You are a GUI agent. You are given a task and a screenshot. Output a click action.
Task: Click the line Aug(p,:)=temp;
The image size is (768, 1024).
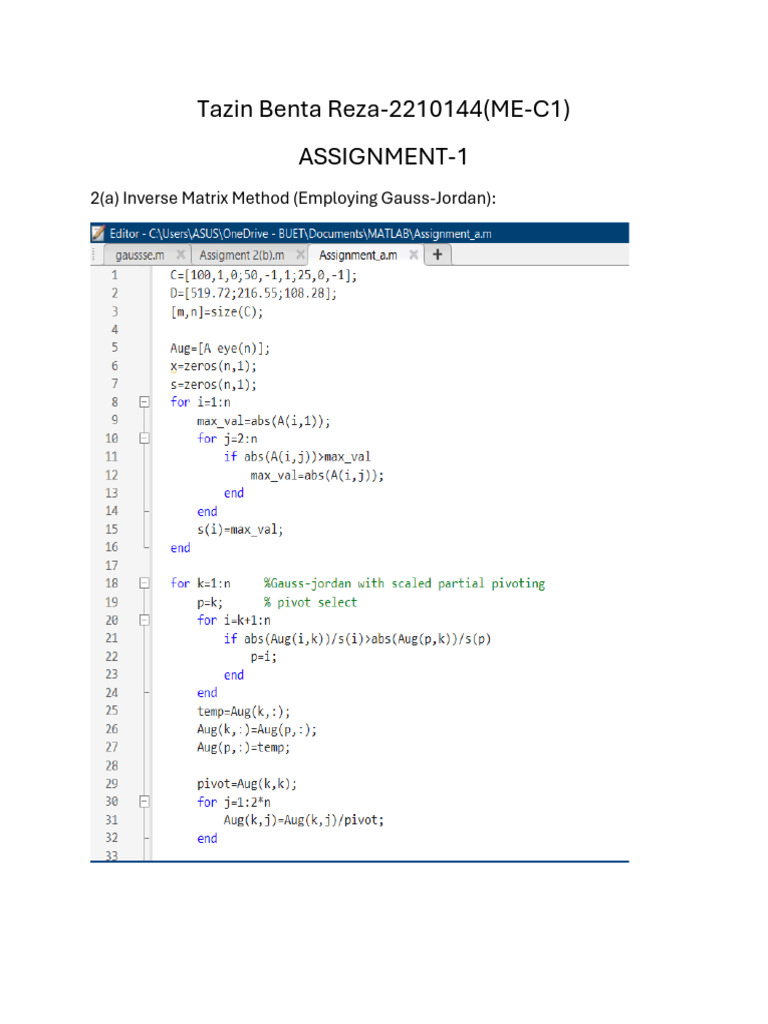pos(244,747)
